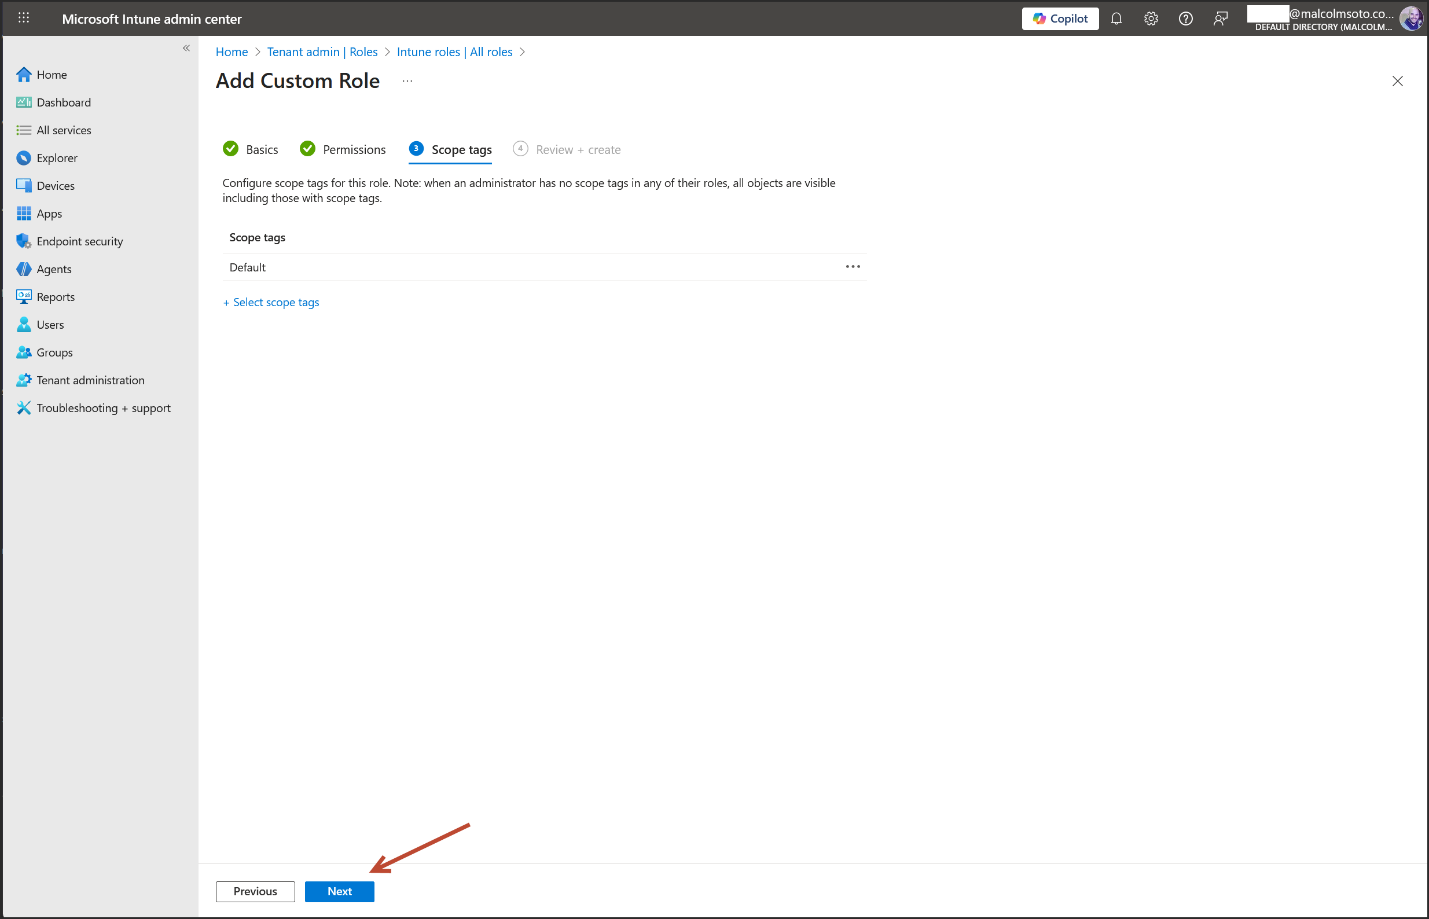Open Tenant admin | Roles breadcrumb
The image size is (1429, 919).
tap(322, 52)
